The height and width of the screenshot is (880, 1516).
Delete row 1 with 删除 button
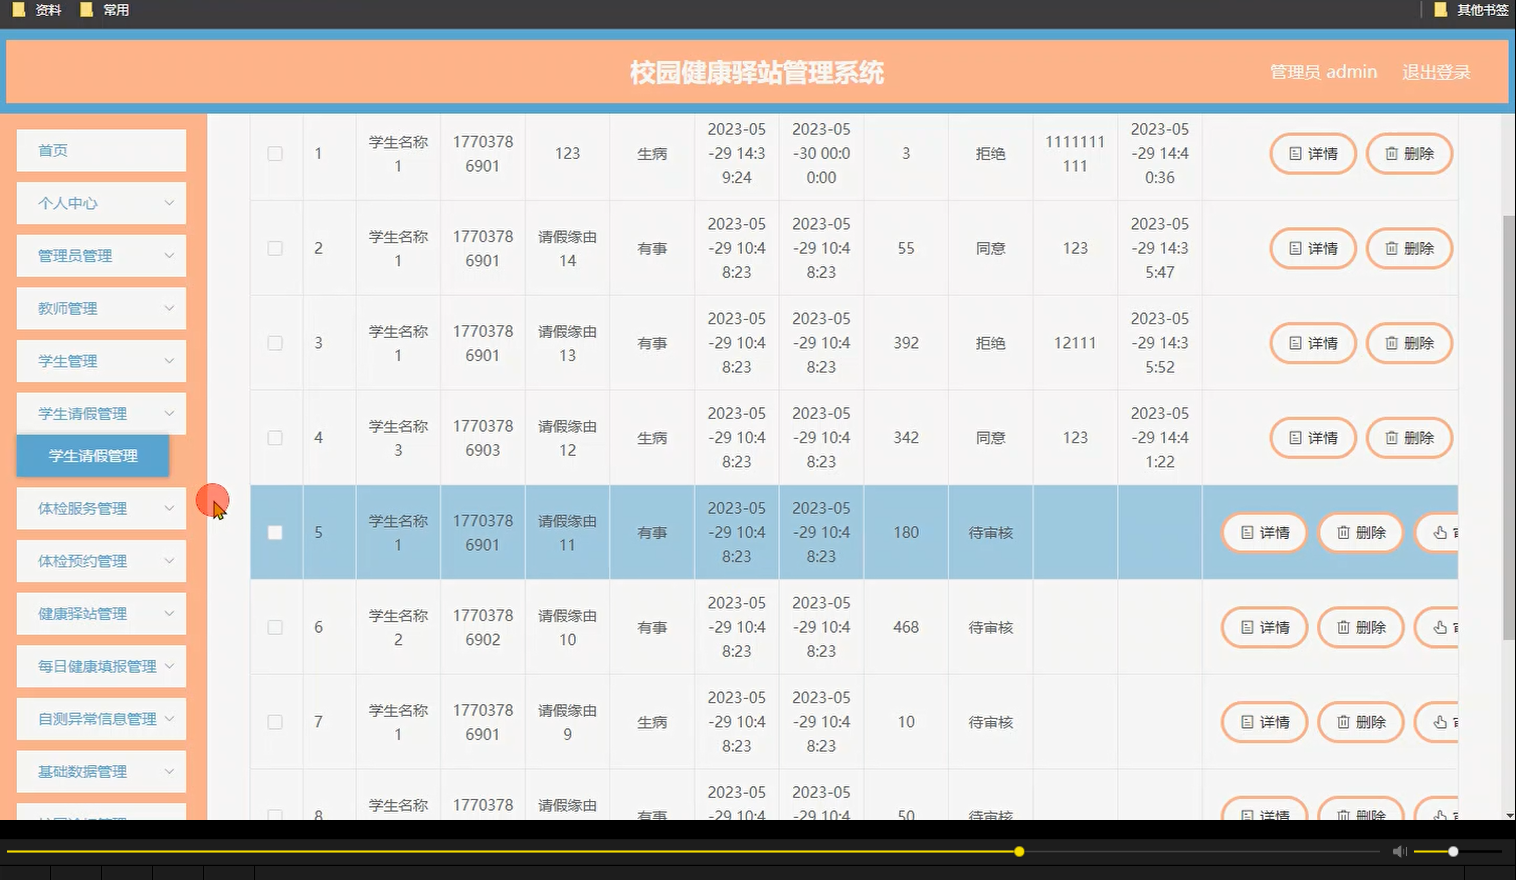[x=1409, y=154]
